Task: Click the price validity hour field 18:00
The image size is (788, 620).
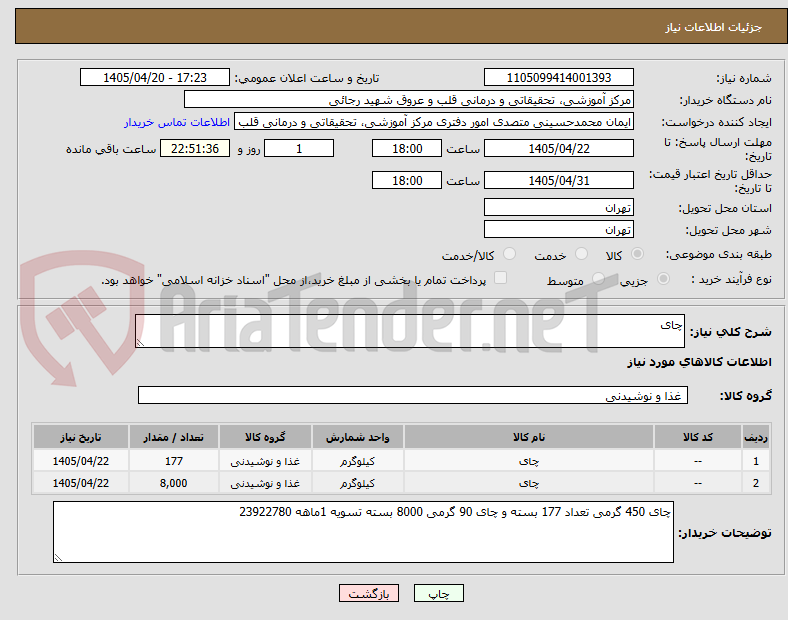Action: tap(407, 180)
